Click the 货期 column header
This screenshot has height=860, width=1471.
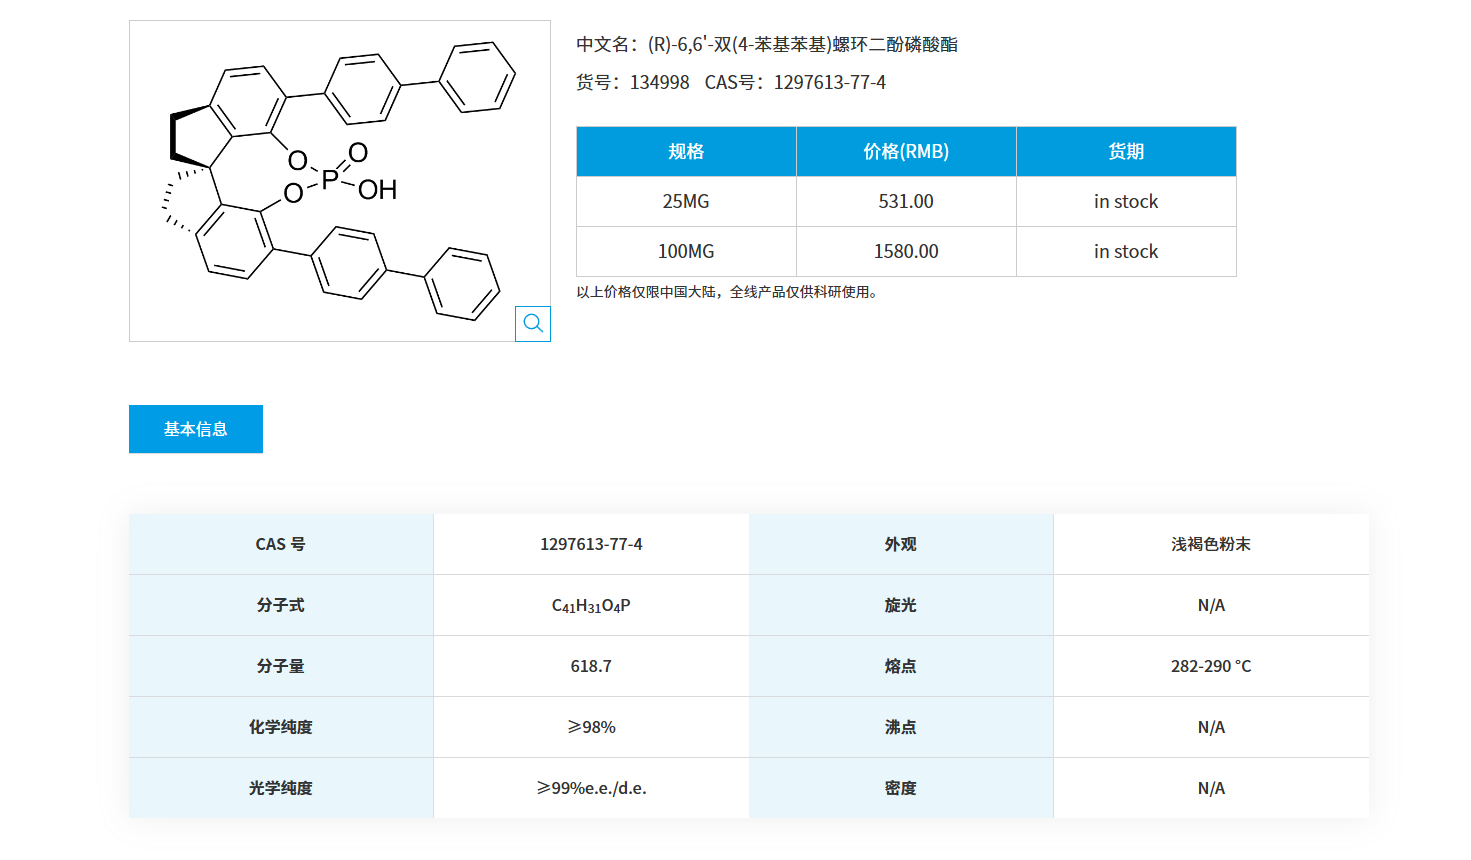point(1126,151)
